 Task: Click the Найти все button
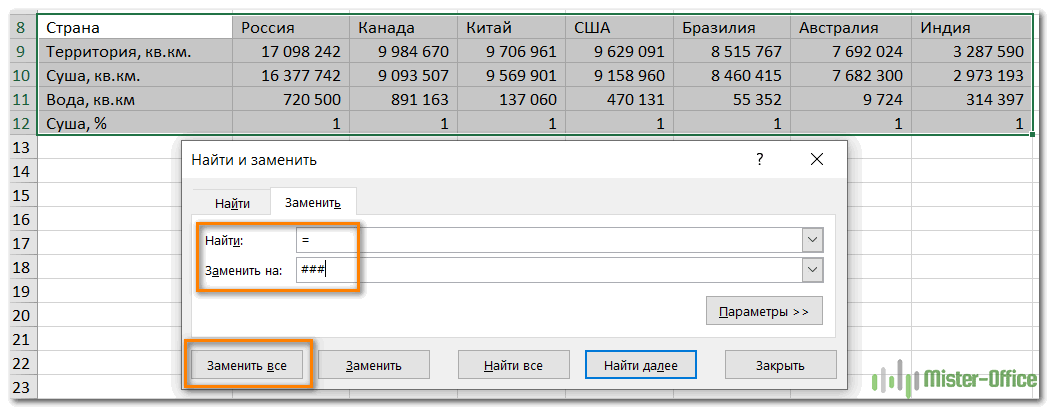(x=513, y=365)
